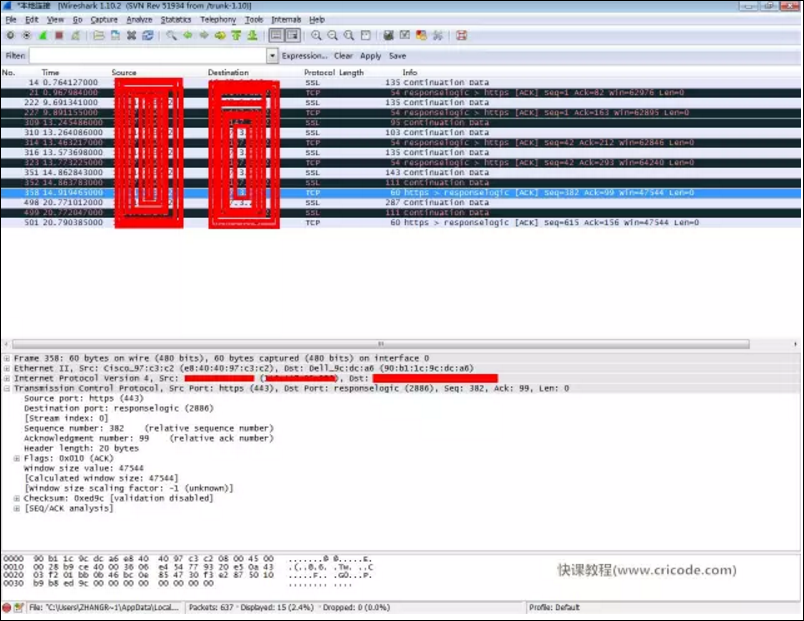Click the red Stop capture toolbar icon
Viewport: 804px width, 621px height.
pyautogui.click(x=59, y=35)
